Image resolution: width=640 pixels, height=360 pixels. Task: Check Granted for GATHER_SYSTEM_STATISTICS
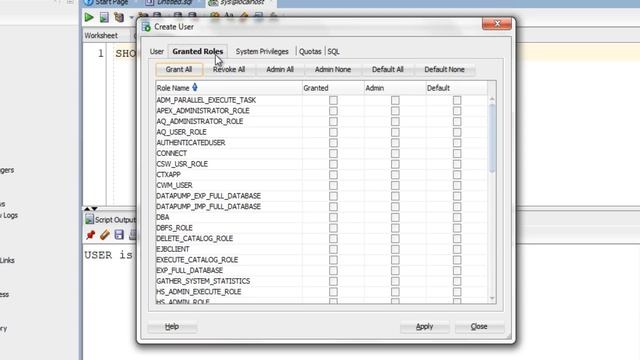(x=333, y=281)
